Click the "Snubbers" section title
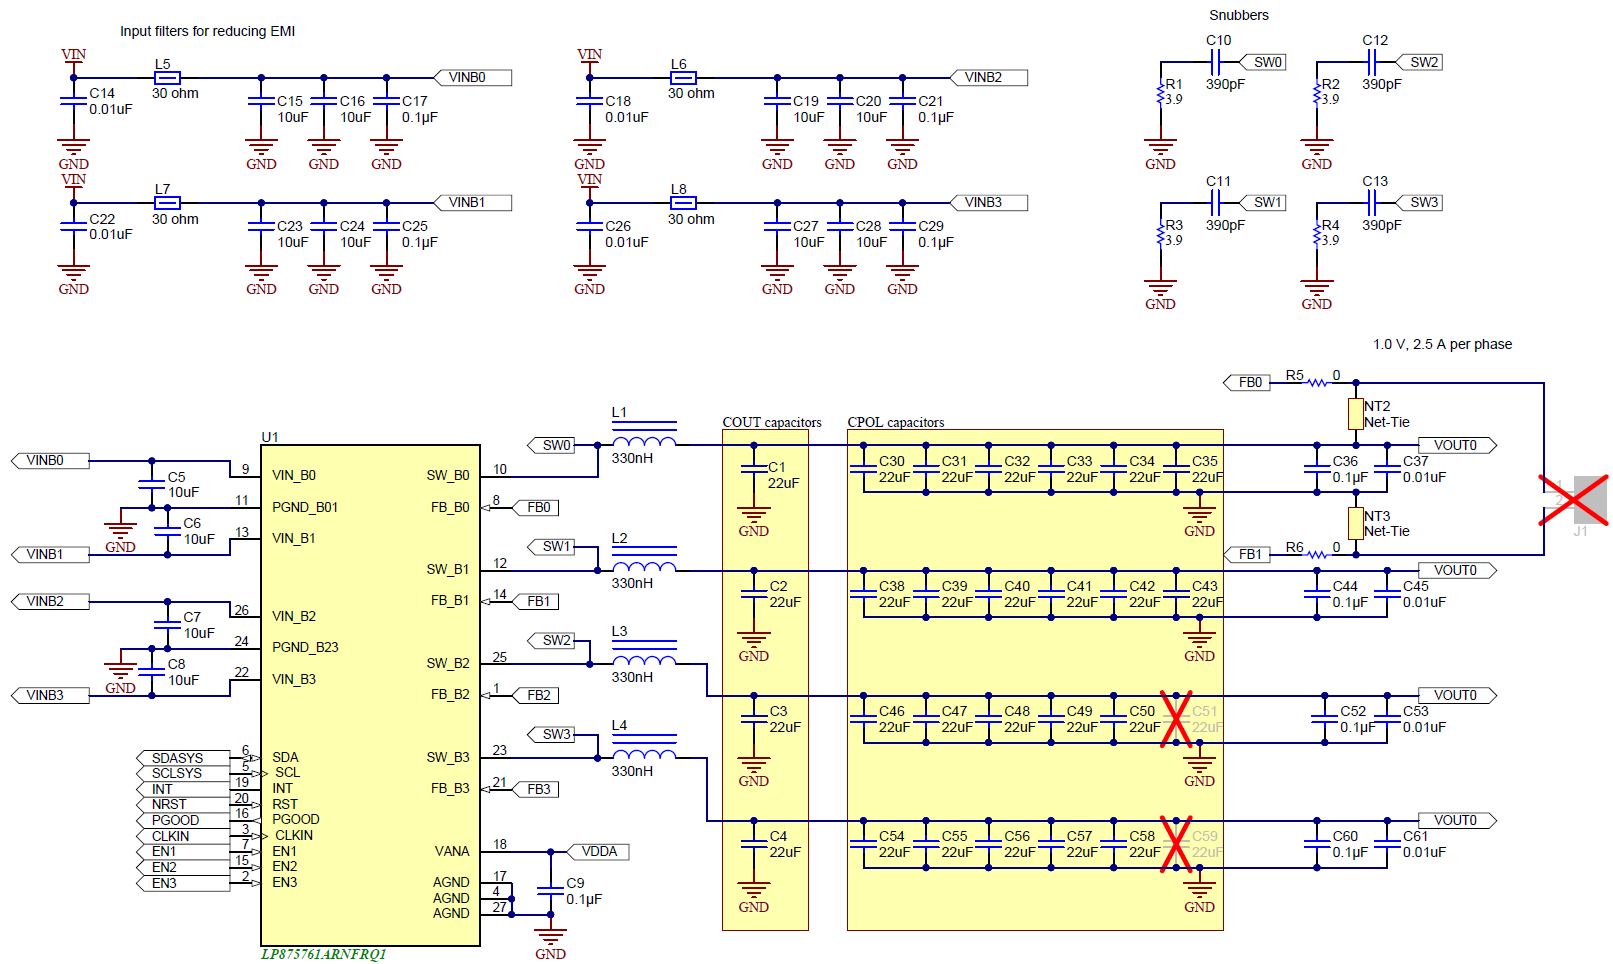 (x=1238, y=15)
